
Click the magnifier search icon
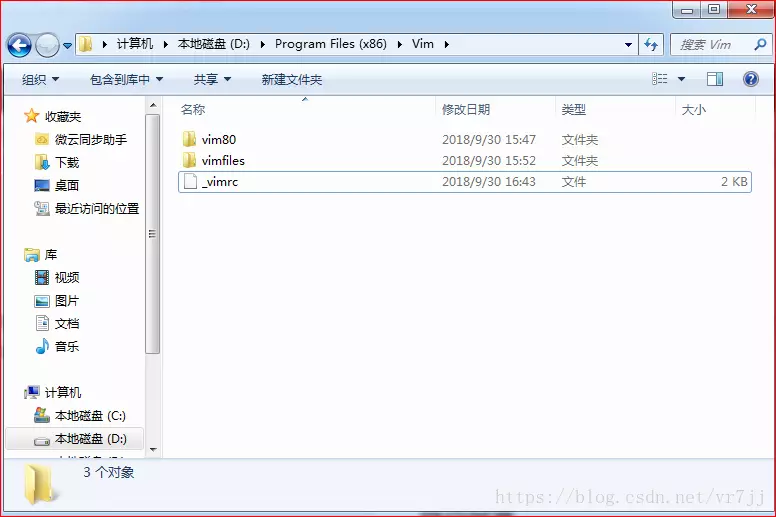[760, 45]
